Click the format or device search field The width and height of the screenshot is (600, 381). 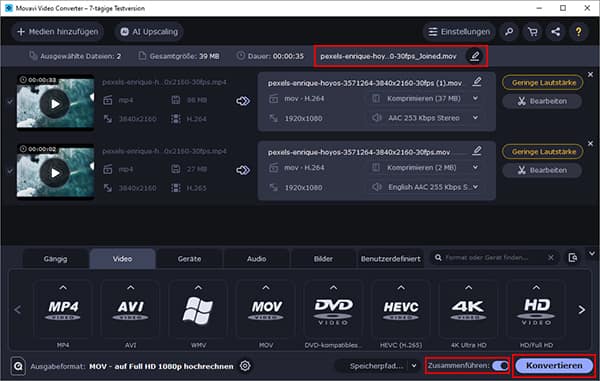494,258
